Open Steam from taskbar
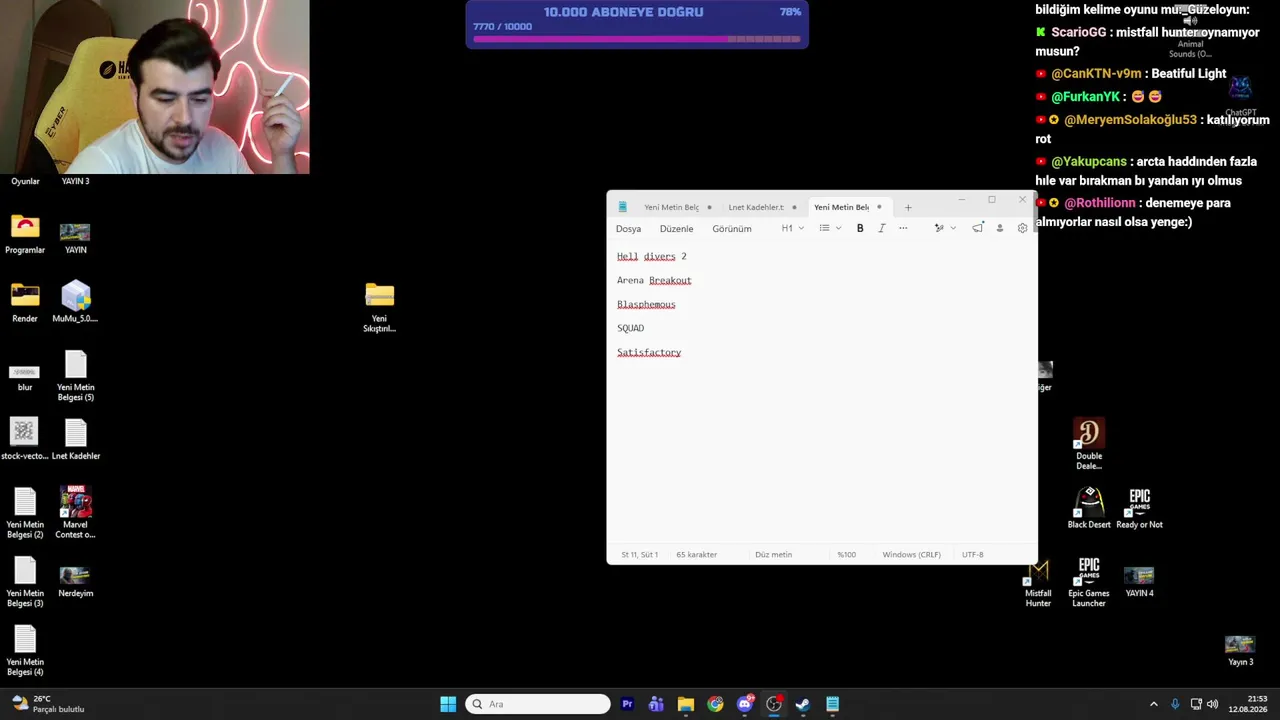 [x=803, y=704]
